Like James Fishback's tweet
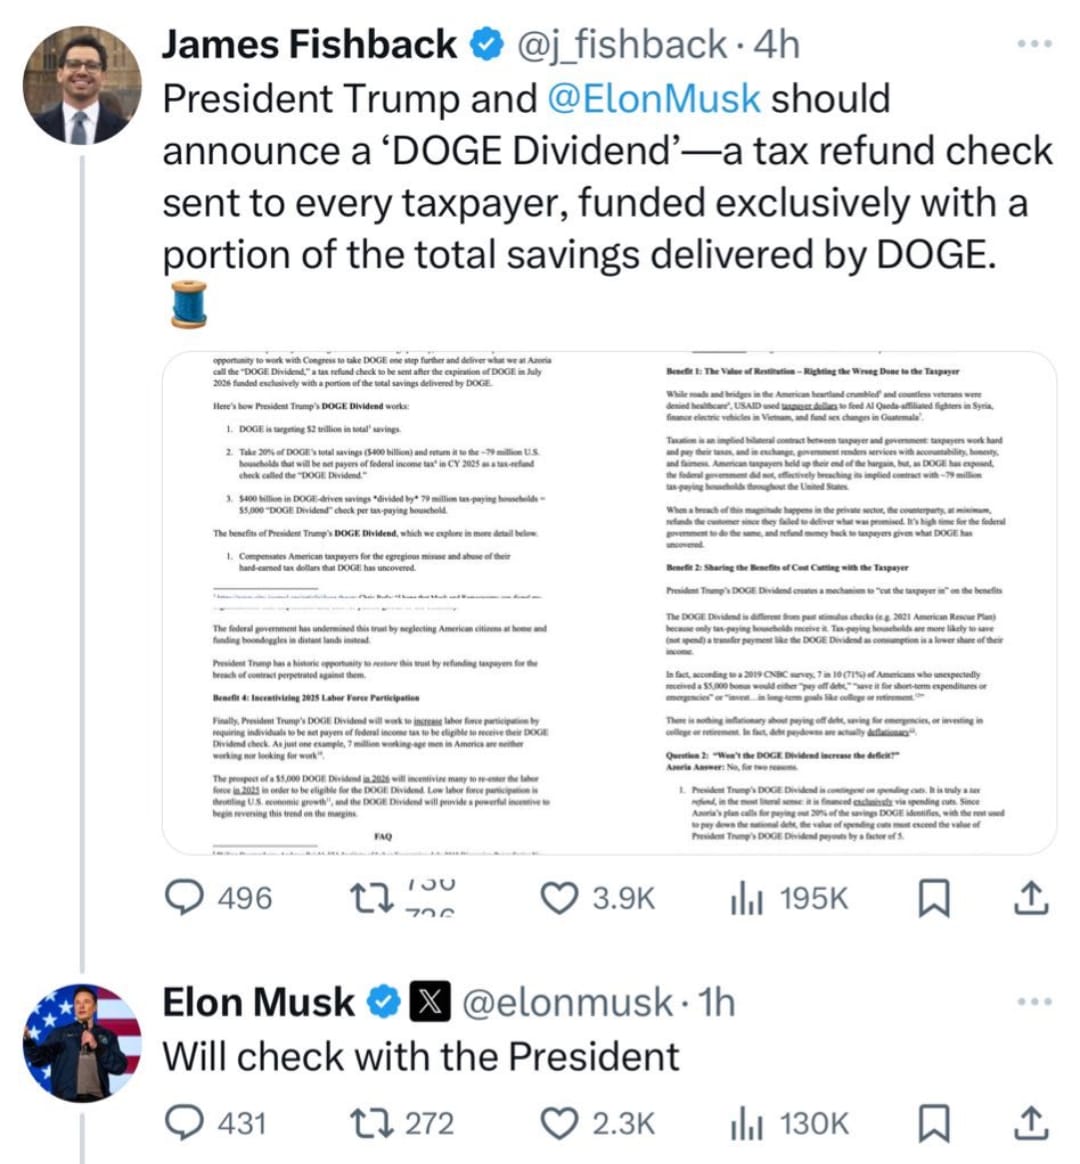The image size is (1080, 1164). pyautogui.click(x=558, y=898)
